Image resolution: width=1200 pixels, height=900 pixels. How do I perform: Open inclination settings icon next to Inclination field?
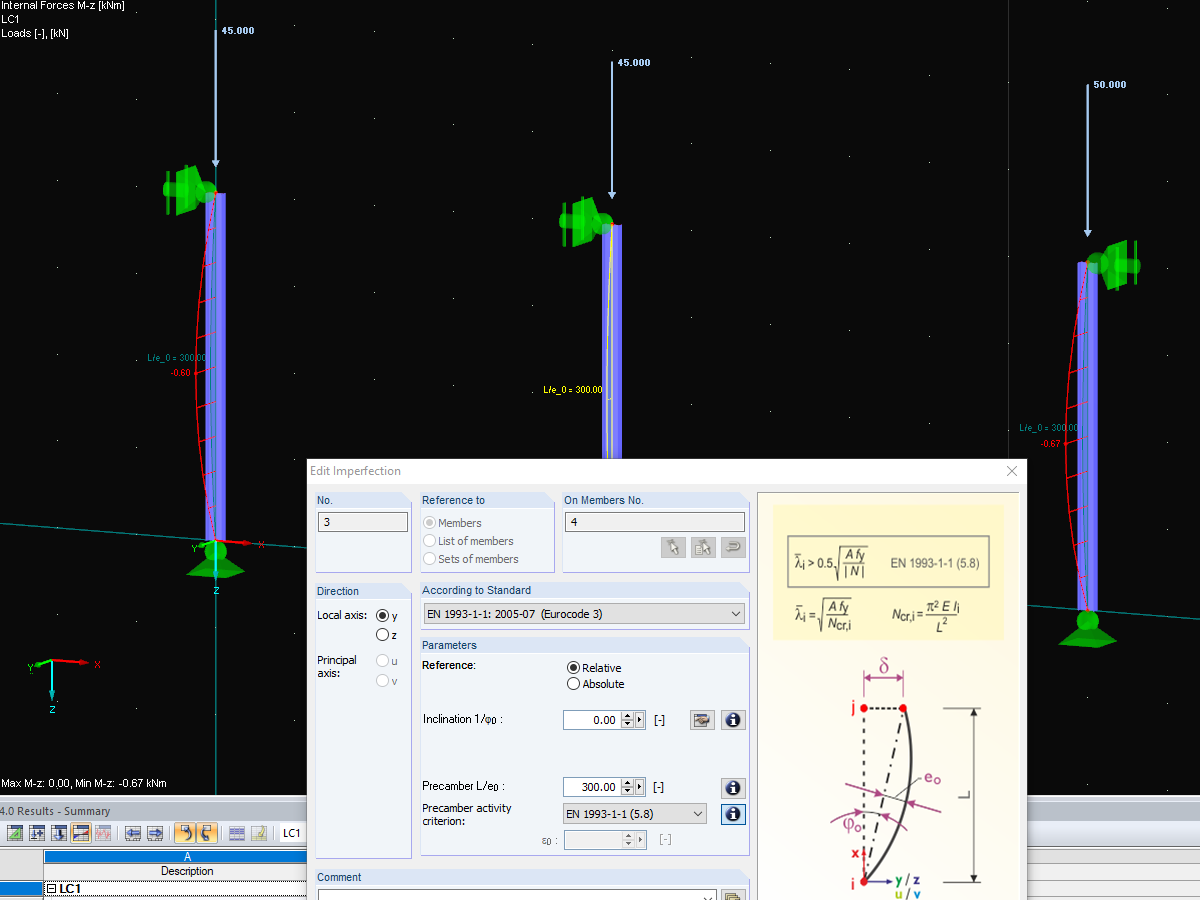(x=703, y=720)
